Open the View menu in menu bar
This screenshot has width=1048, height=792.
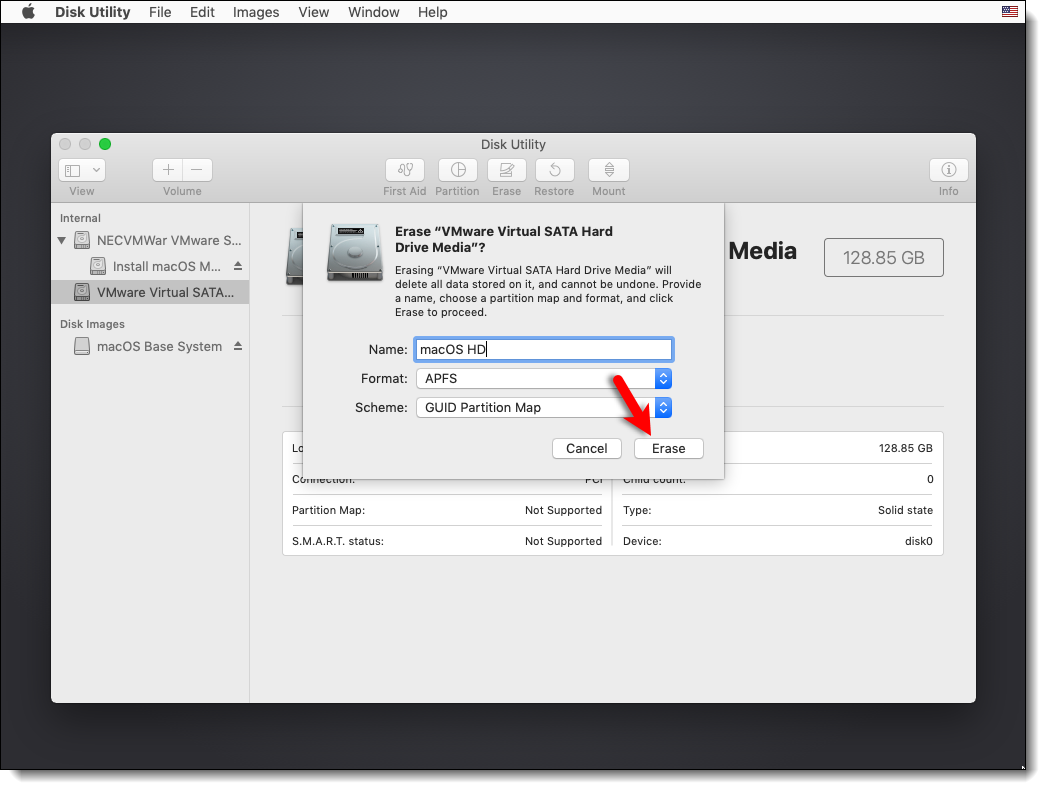pos(313,12)
